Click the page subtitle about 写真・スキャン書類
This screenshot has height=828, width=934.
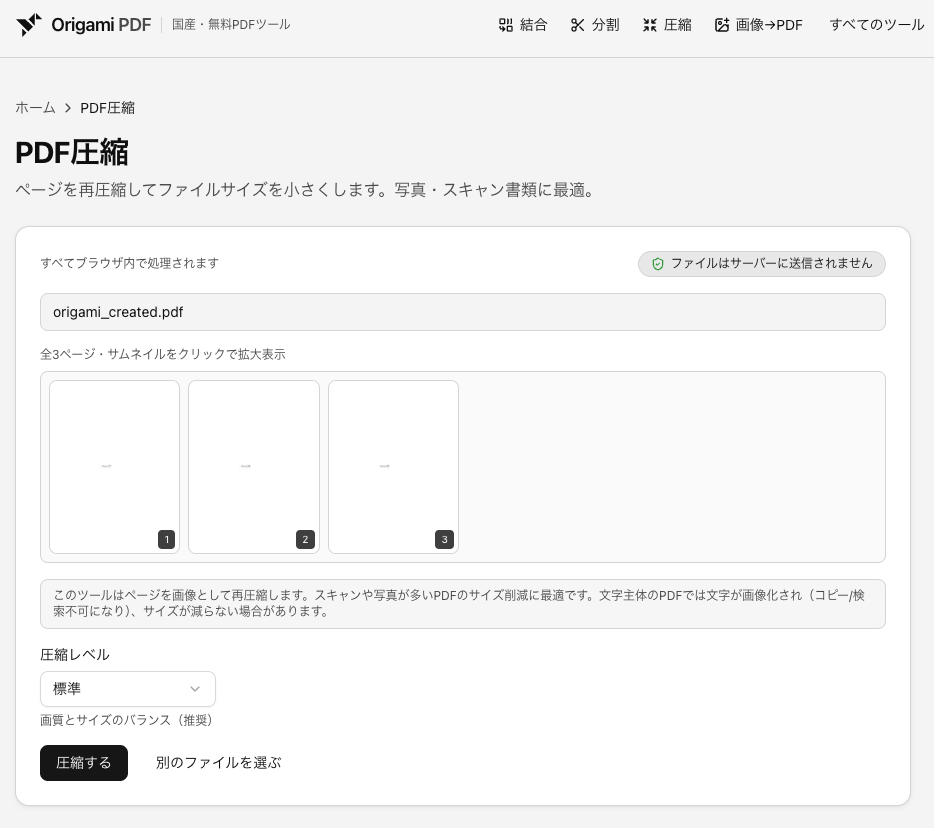(305, 190)
